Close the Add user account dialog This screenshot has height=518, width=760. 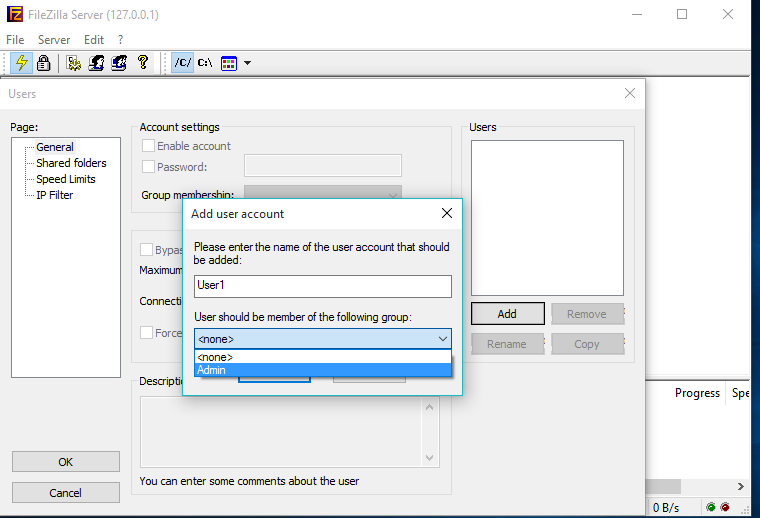447,213
